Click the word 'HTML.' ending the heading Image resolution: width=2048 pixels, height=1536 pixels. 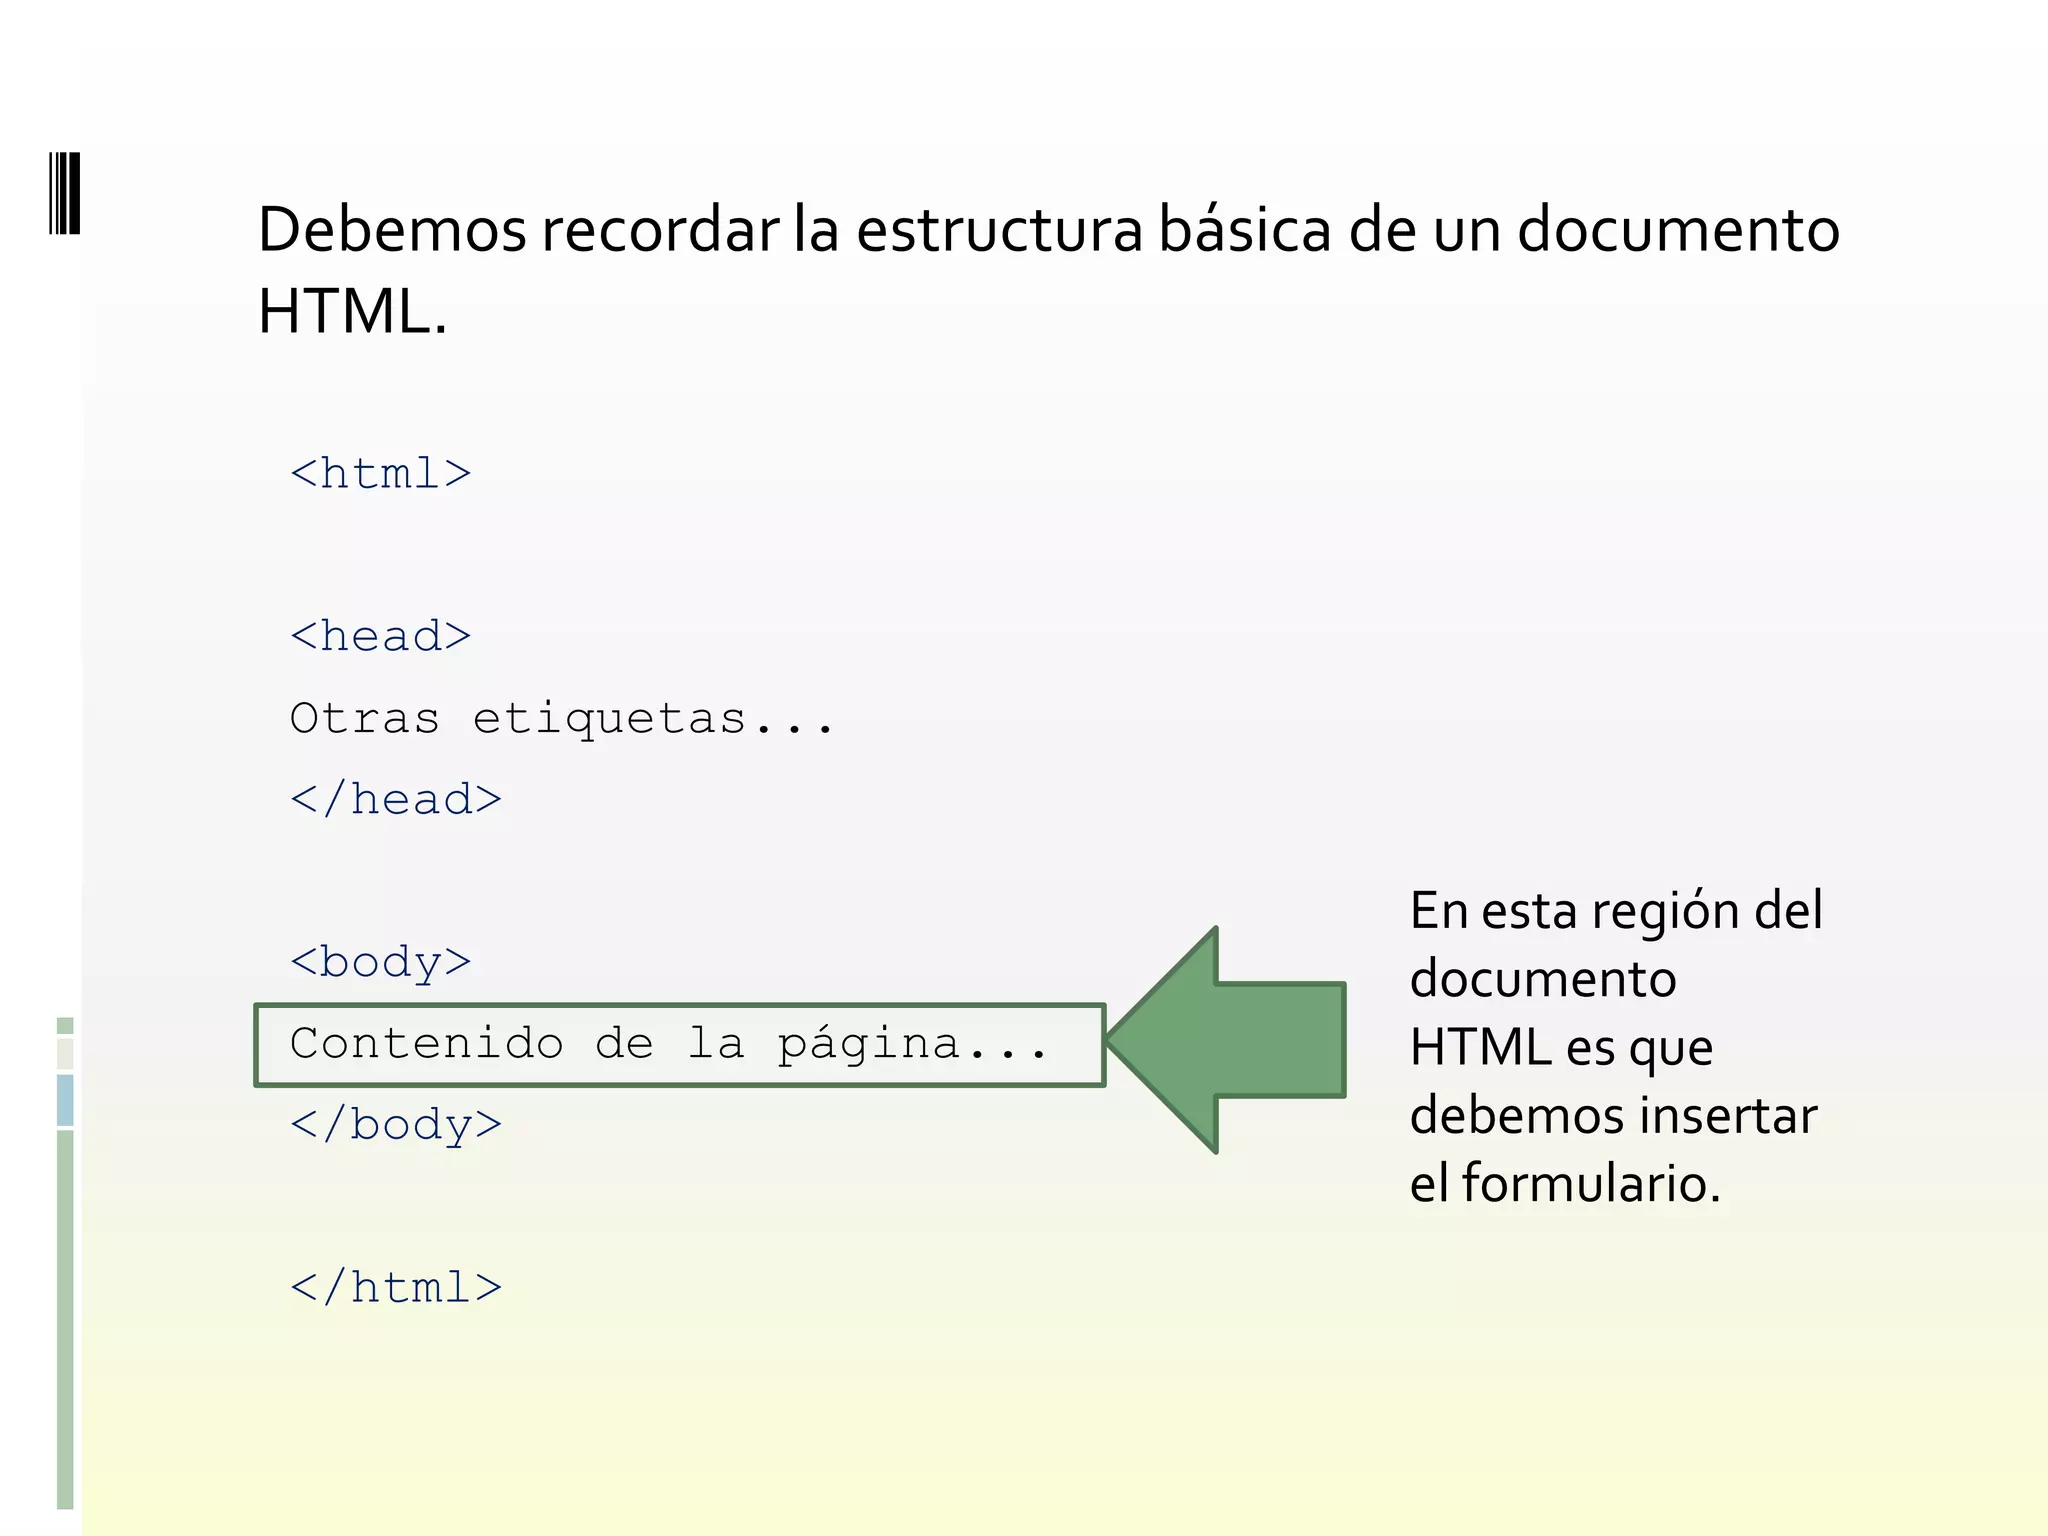click(x=353, y=312)
